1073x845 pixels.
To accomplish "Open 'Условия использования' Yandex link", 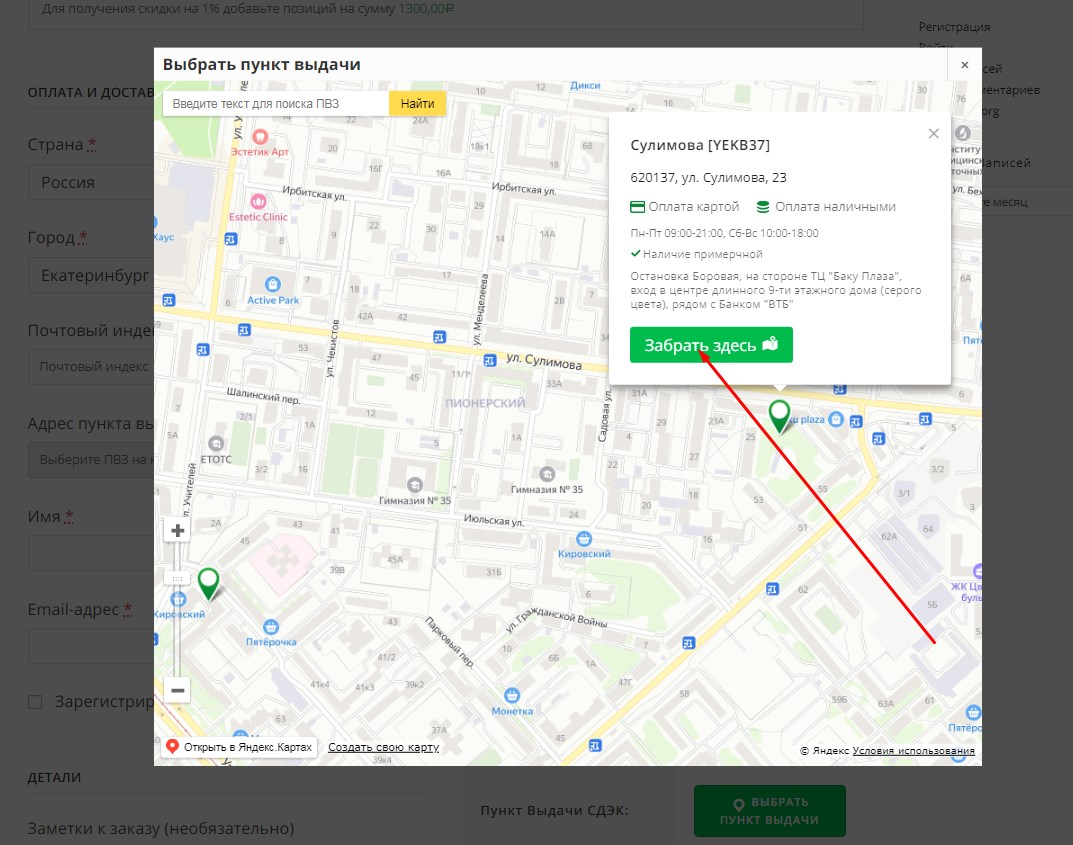I will click(913, 751).
